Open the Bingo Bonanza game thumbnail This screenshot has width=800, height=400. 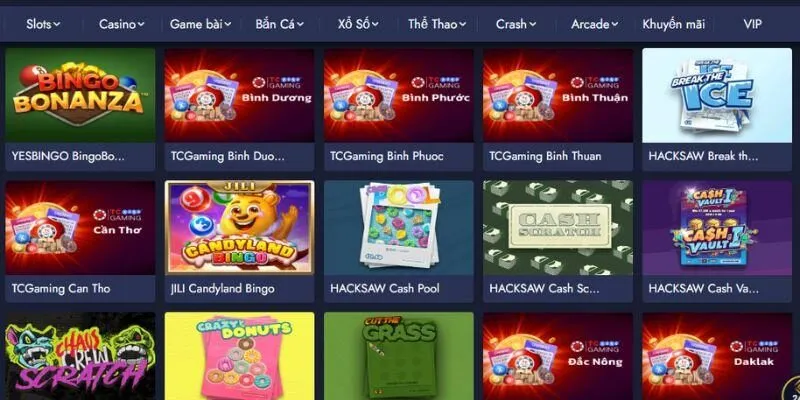80,95
